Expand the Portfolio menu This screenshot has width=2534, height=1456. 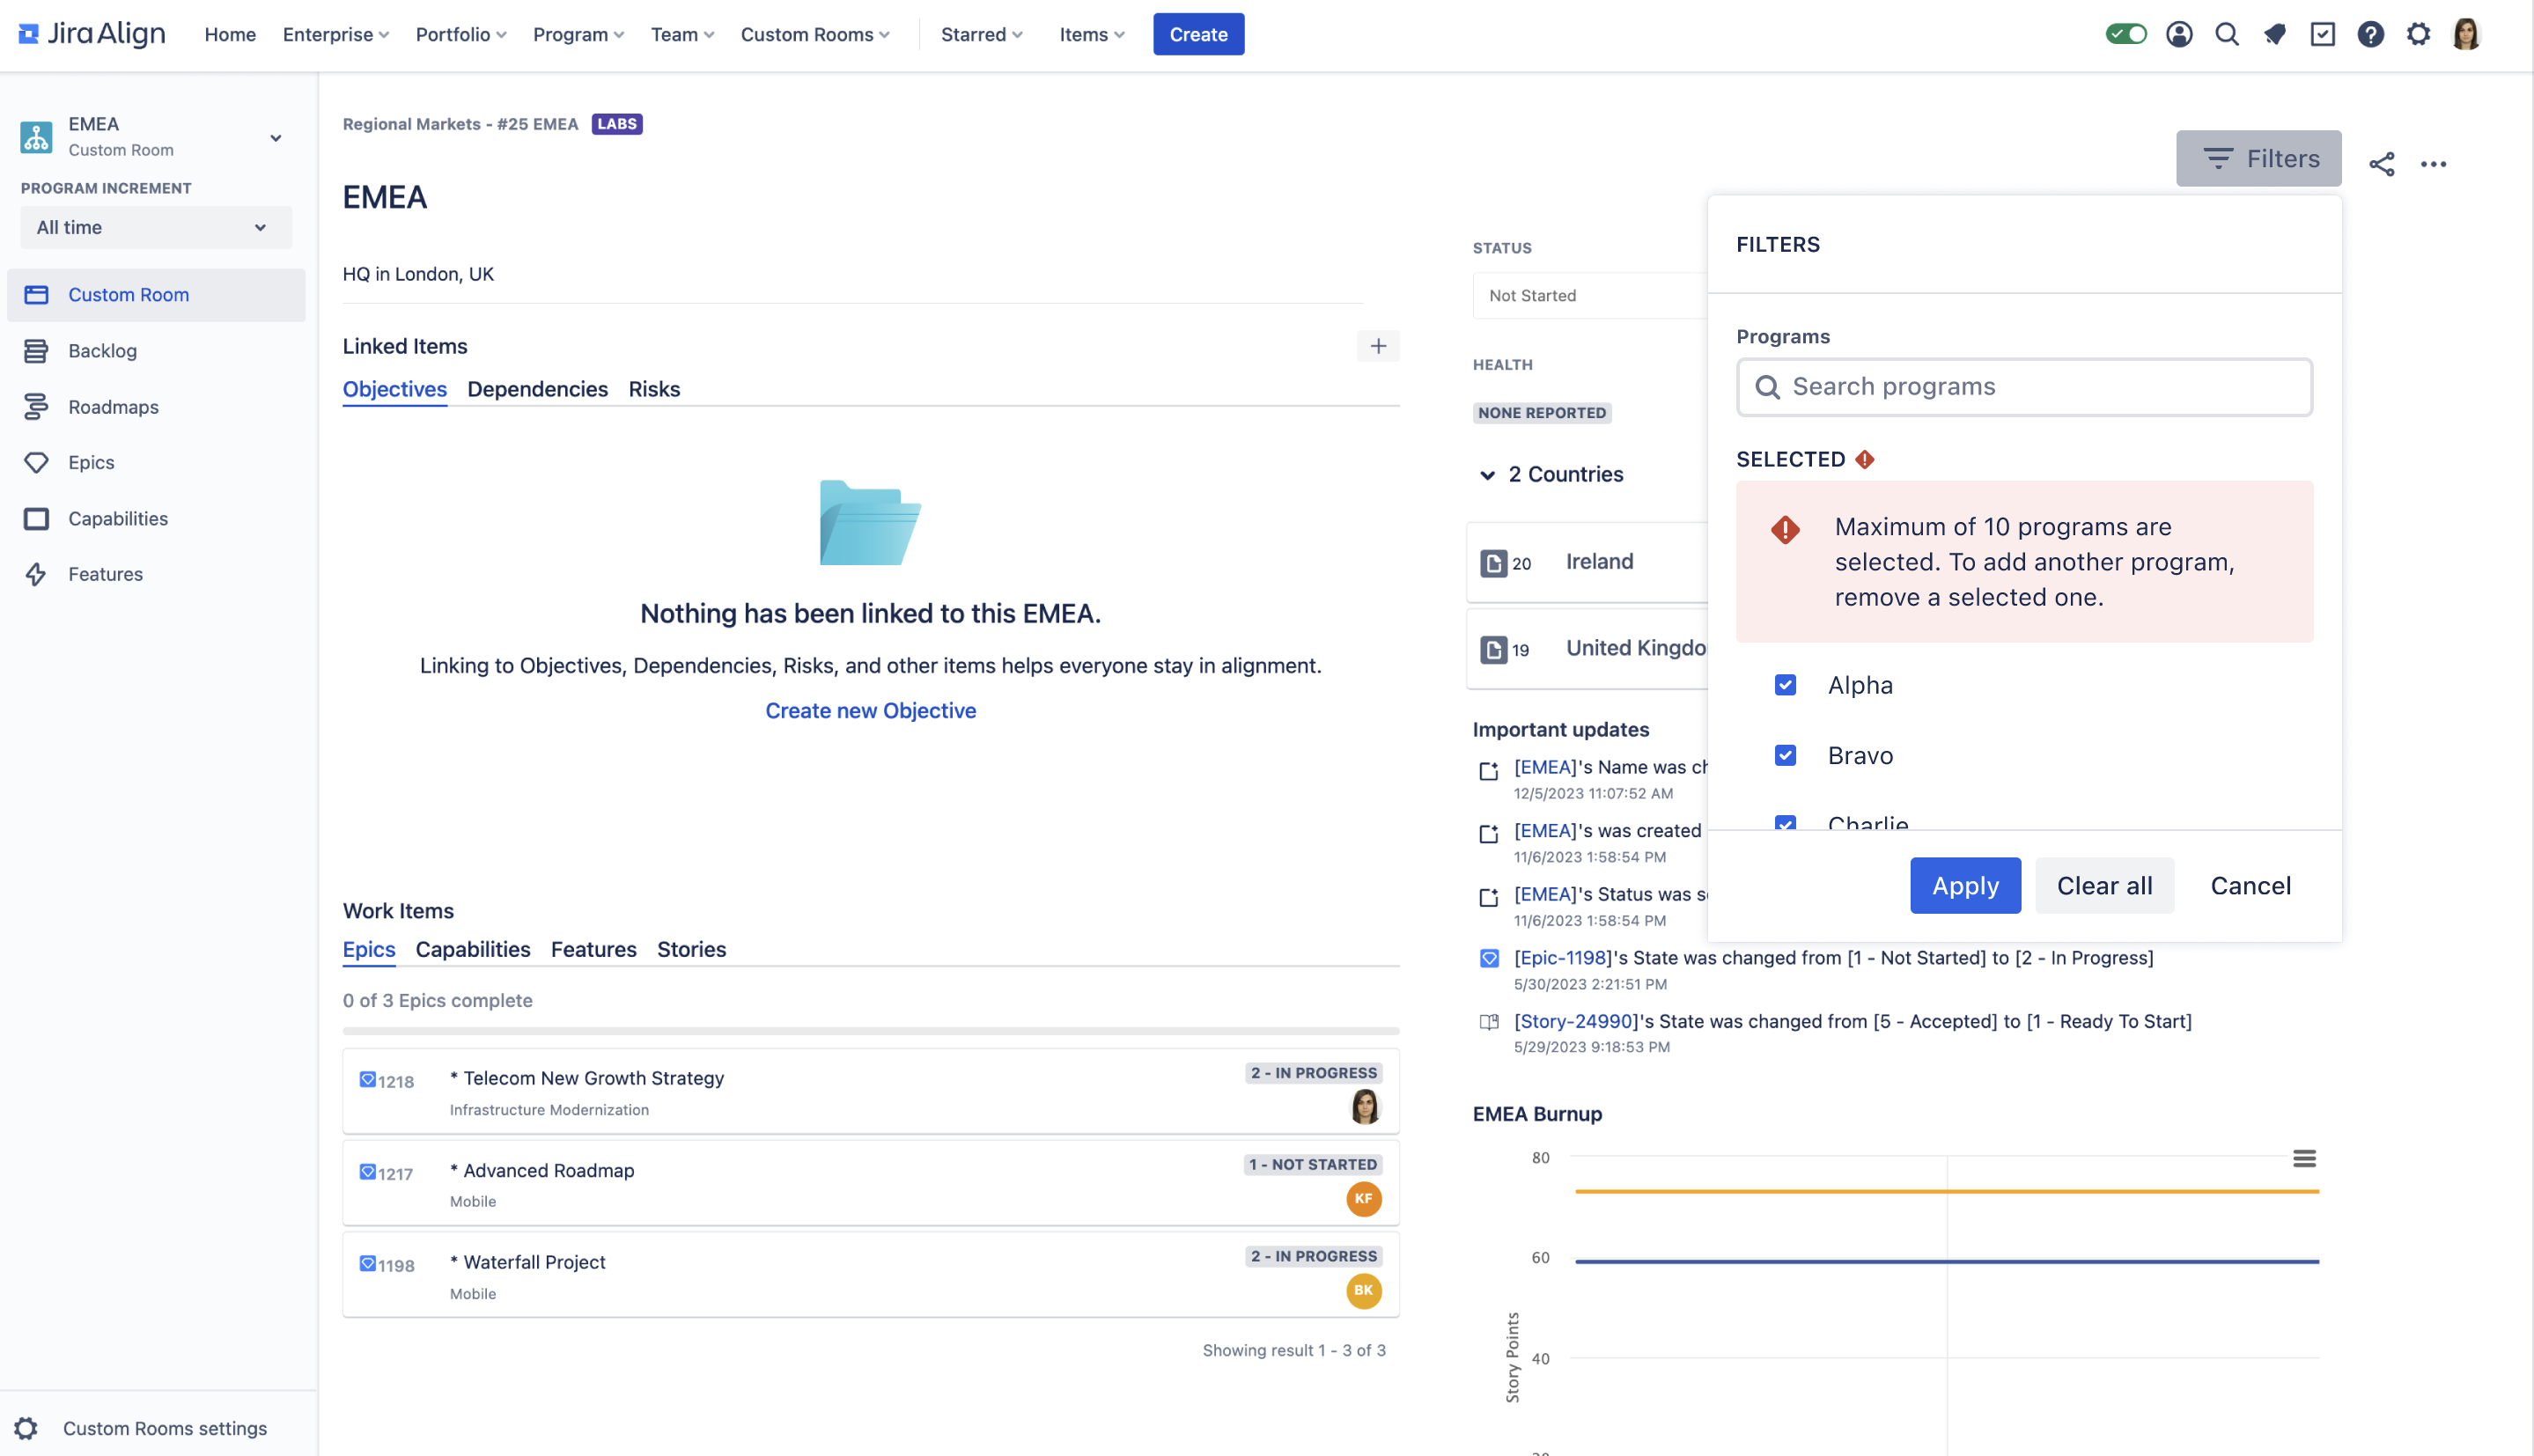pos(461,34)
